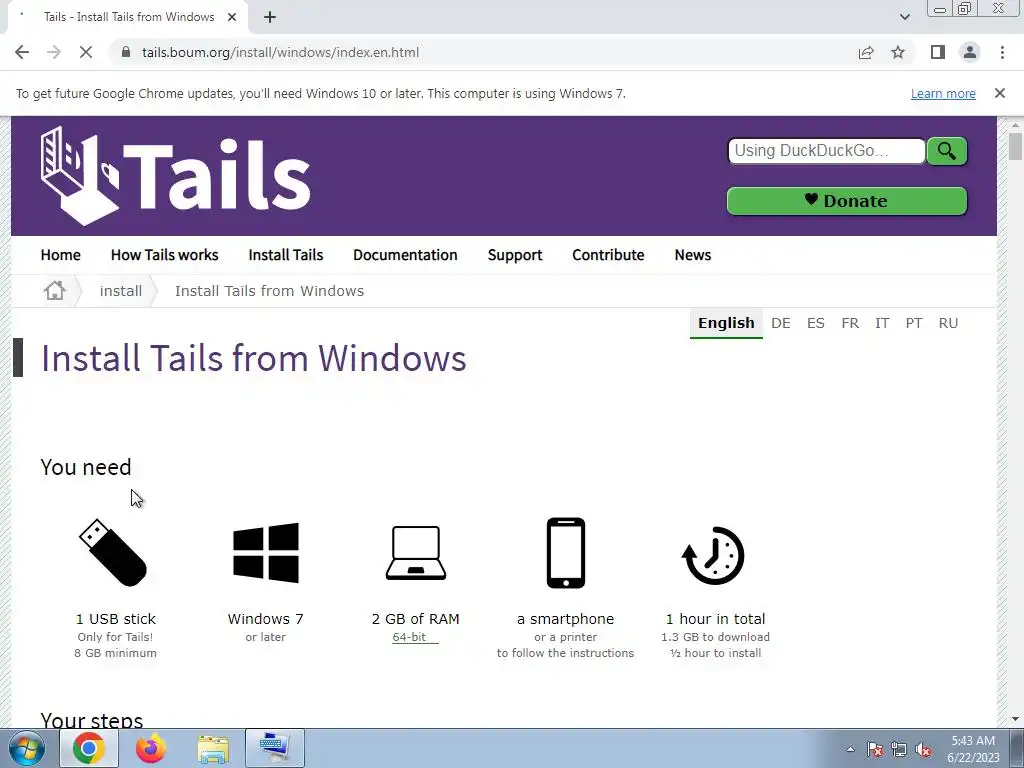Image resolution: width=1024 pixels, height=768 pixels.
Task: Click the laptop icon above 2 GB of RAM
Action: pos(416,552)
